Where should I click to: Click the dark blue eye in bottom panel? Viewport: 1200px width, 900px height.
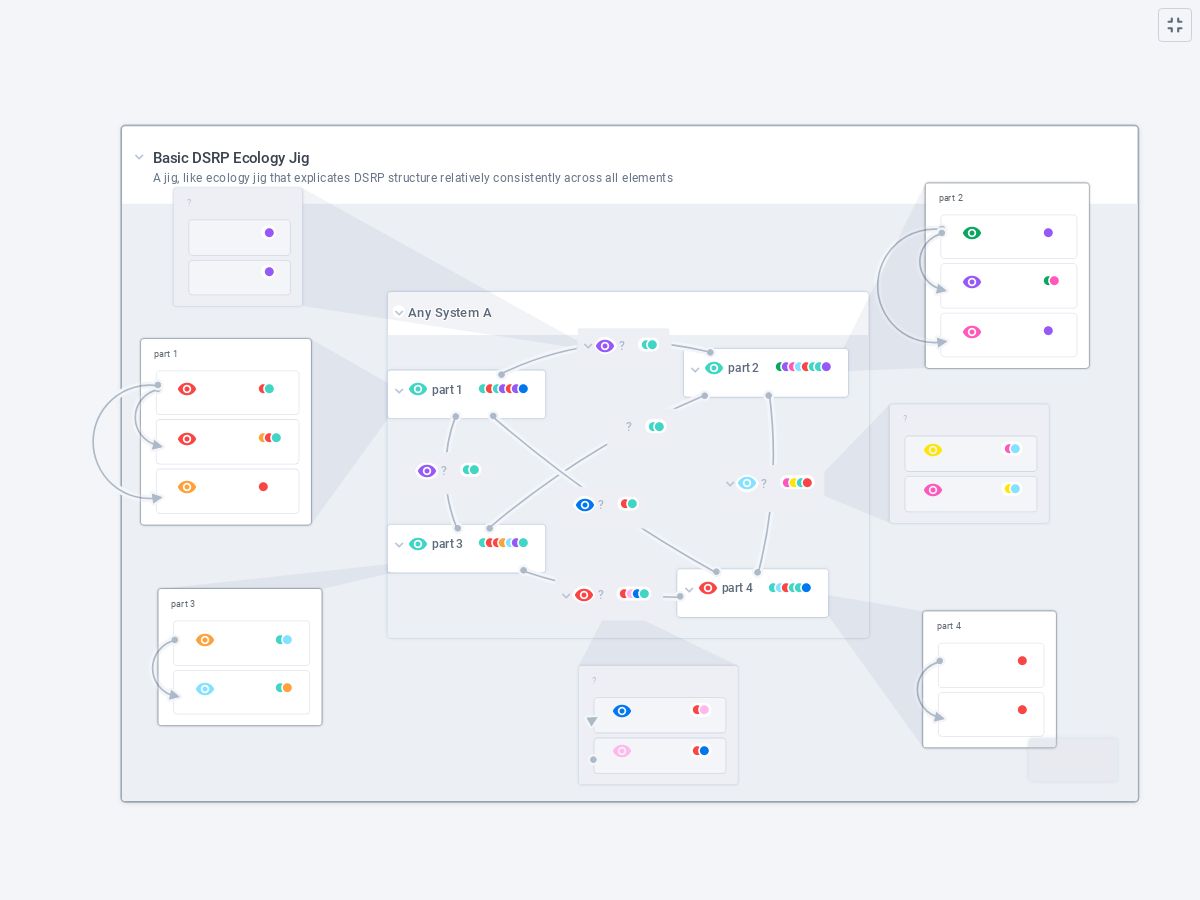pos(622,711)
